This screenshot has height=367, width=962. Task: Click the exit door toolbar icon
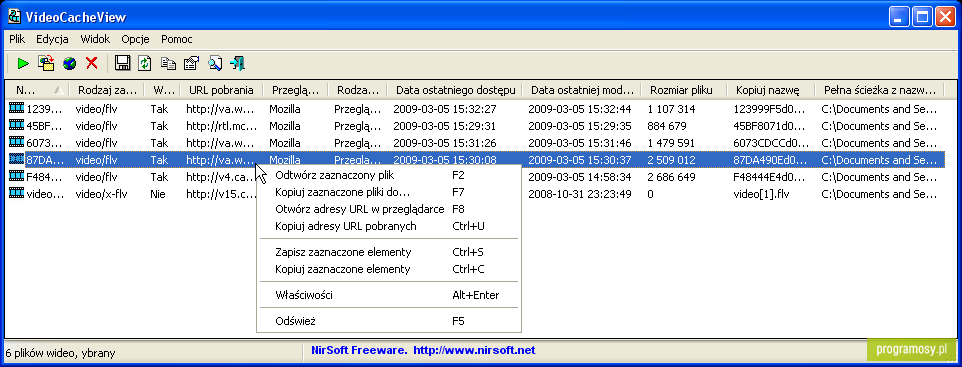click(238, 63)
